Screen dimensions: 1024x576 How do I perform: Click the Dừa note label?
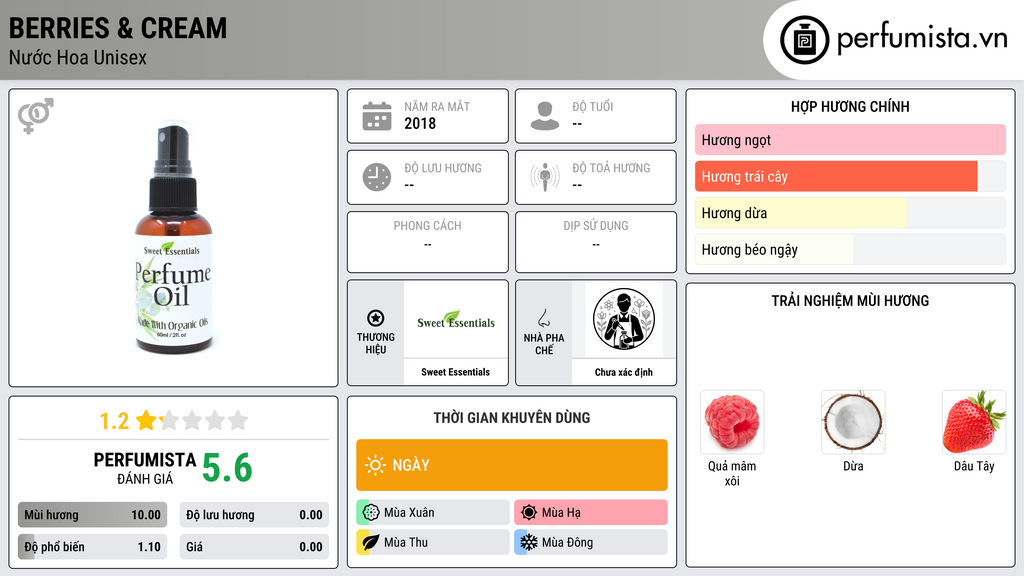pos(853,466)
